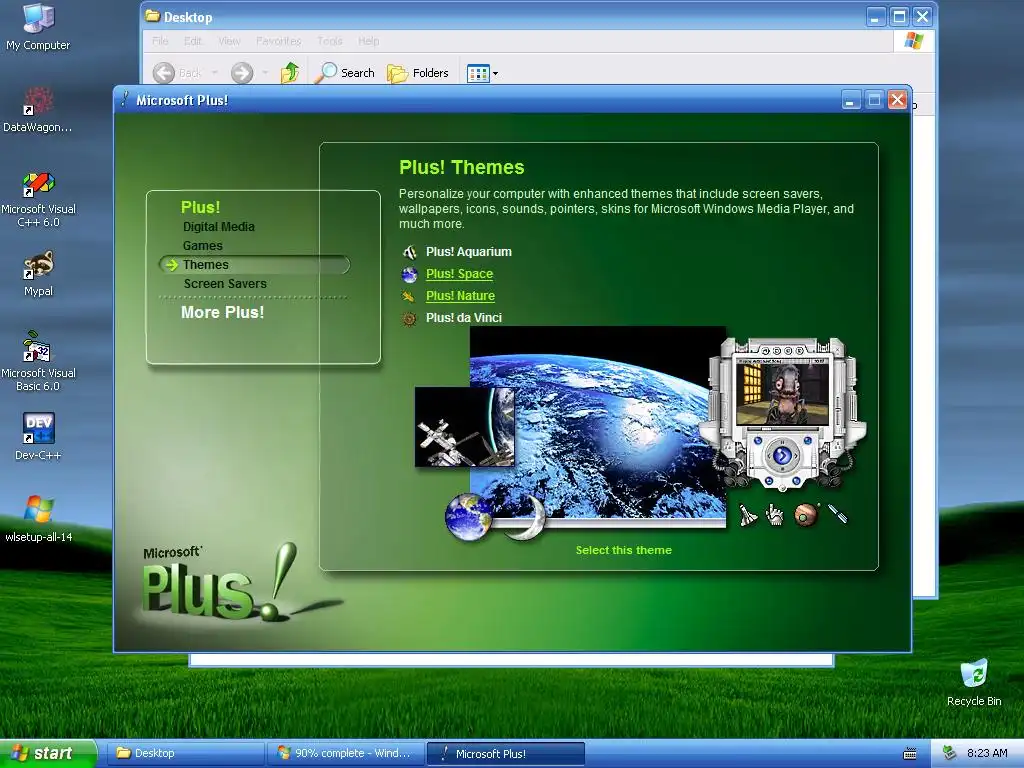Open View menu in Desktop window
The width and height of the screenshot is (1024, 768).
tap(229, 41)
